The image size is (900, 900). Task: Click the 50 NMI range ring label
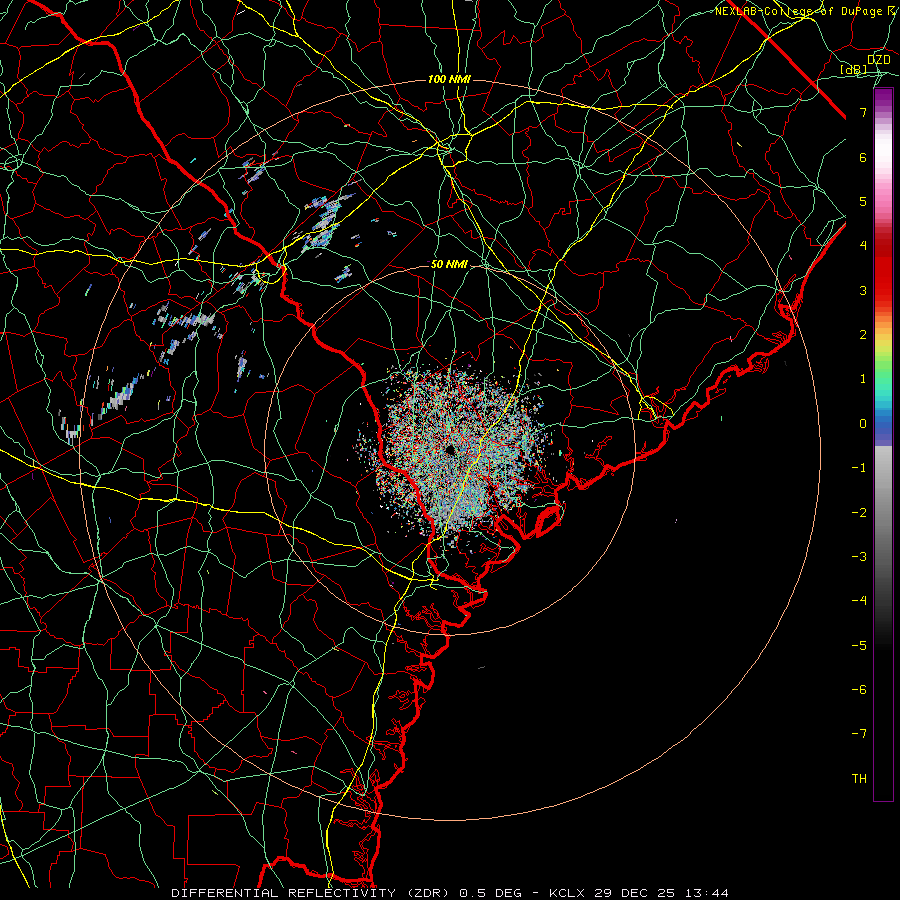[449, 264]
